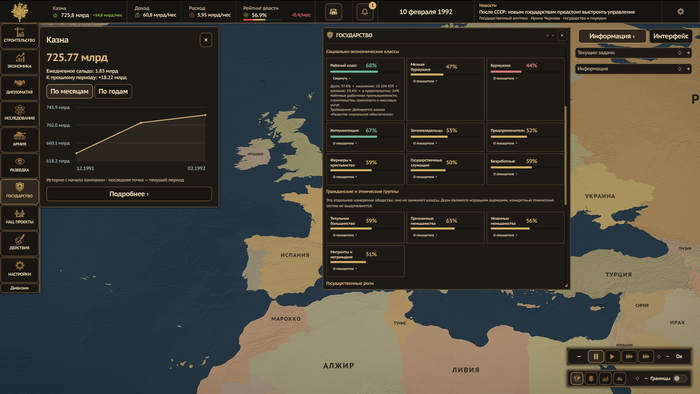
Task: Open the Интерфейс tab button
Action: 671,36
